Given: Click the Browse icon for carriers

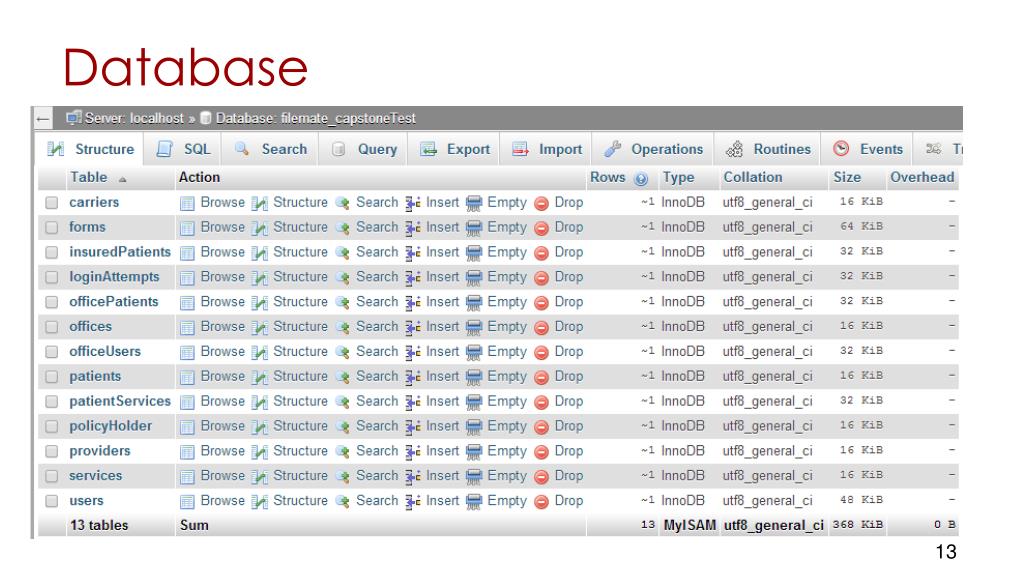Looking at the screenshot, I should tap(187, 203).
